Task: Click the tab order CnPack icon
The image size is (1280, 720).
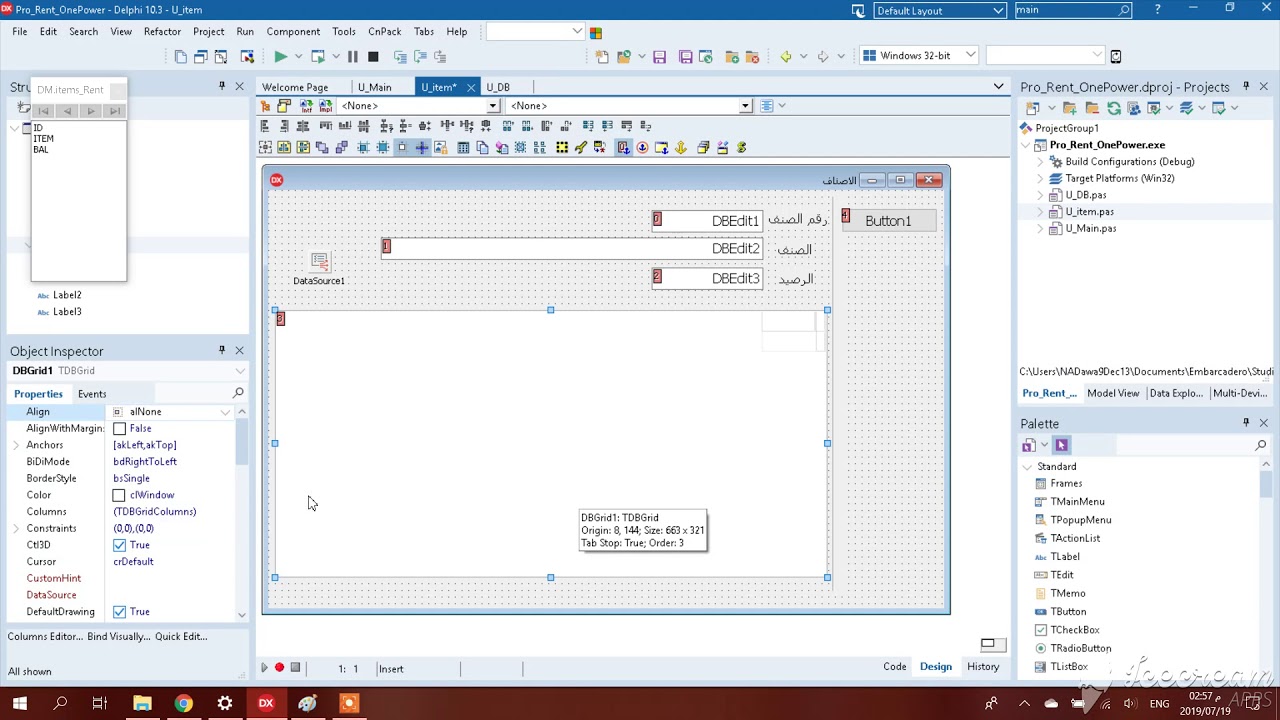Action: pos(623,147)
